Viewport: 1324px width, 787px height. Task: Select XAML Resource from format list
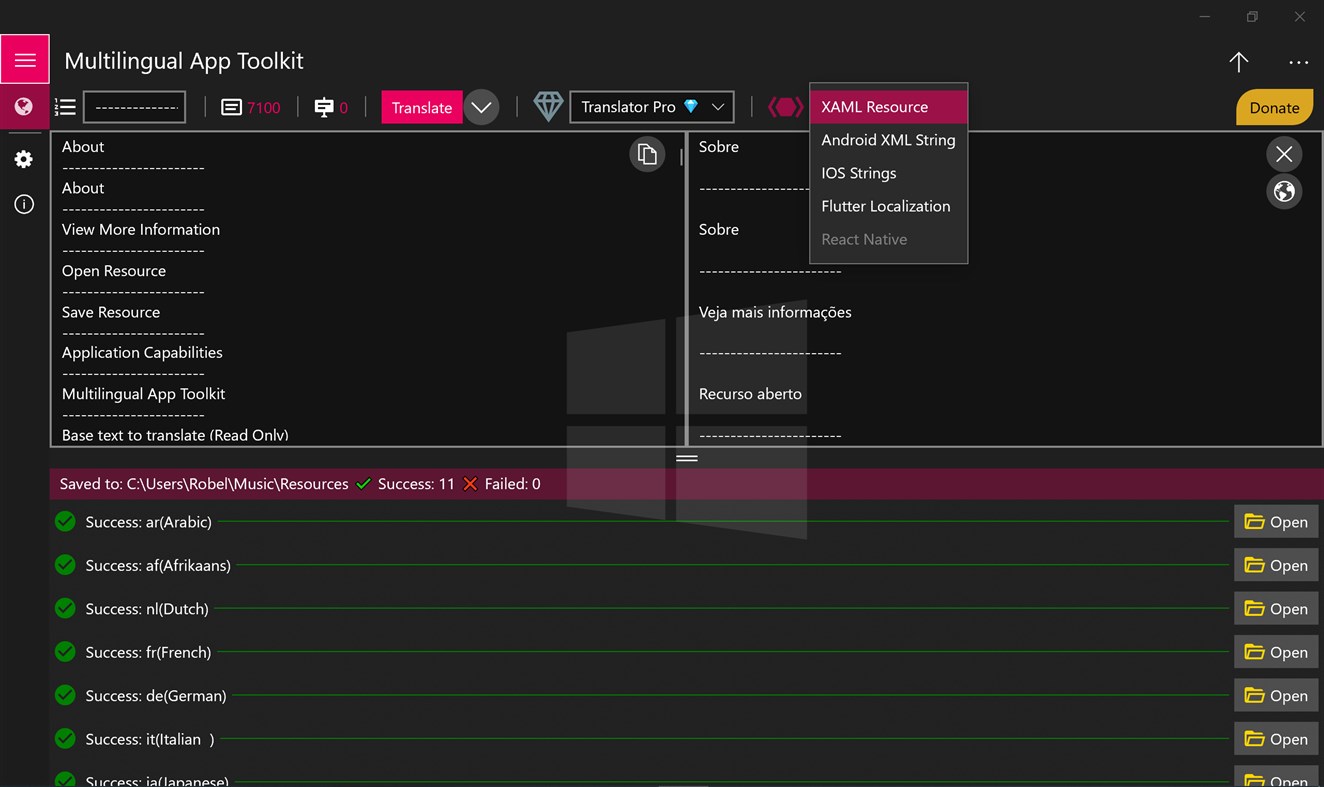pos(888,107)
